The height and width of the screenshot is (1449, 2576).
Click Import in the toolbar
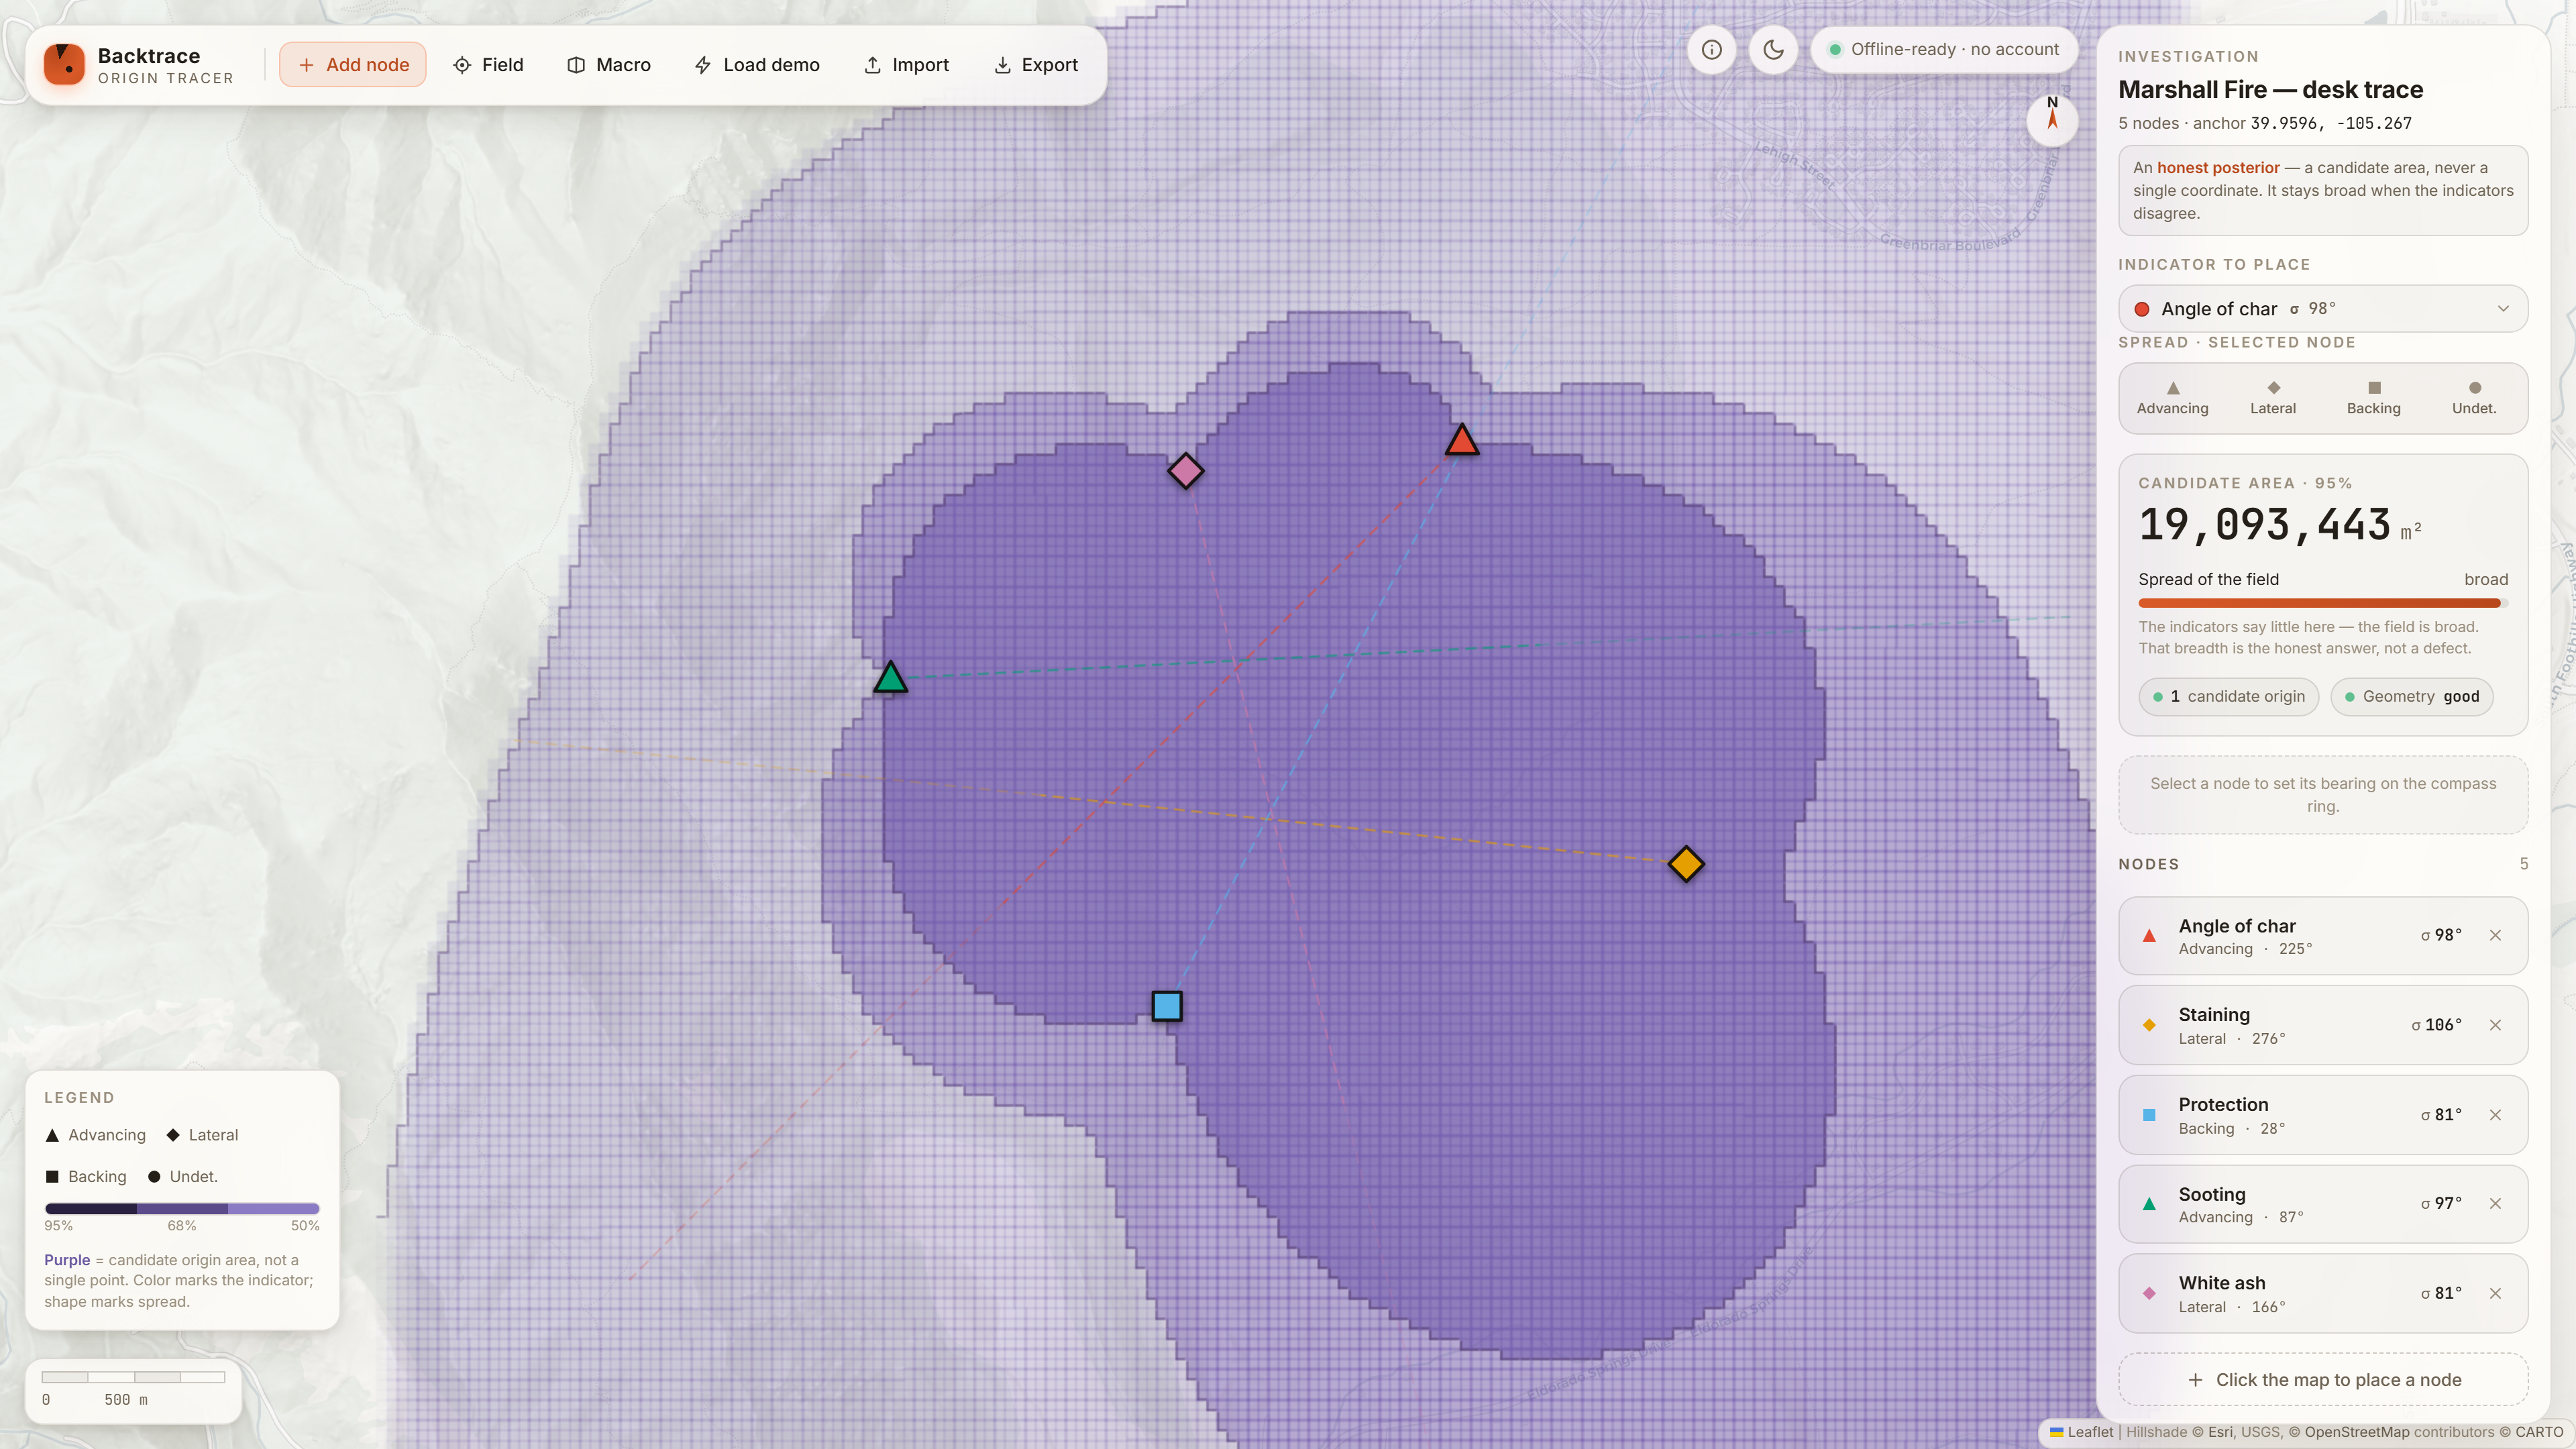(906, 65)
